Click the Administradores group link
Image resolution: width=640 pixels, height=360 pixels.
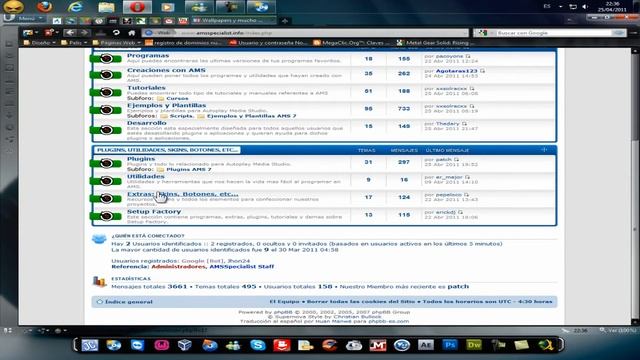click(178, 267)
